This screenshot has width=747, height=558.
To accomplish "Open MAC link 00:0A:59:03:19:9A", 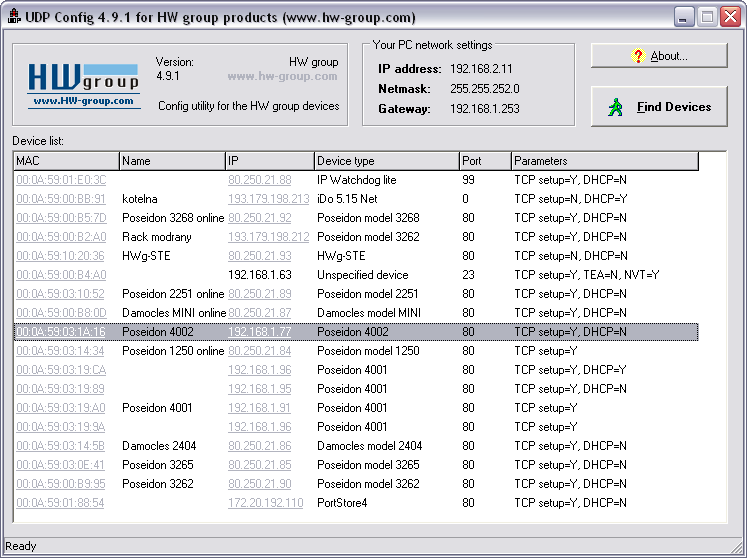I will click(61, 427).
